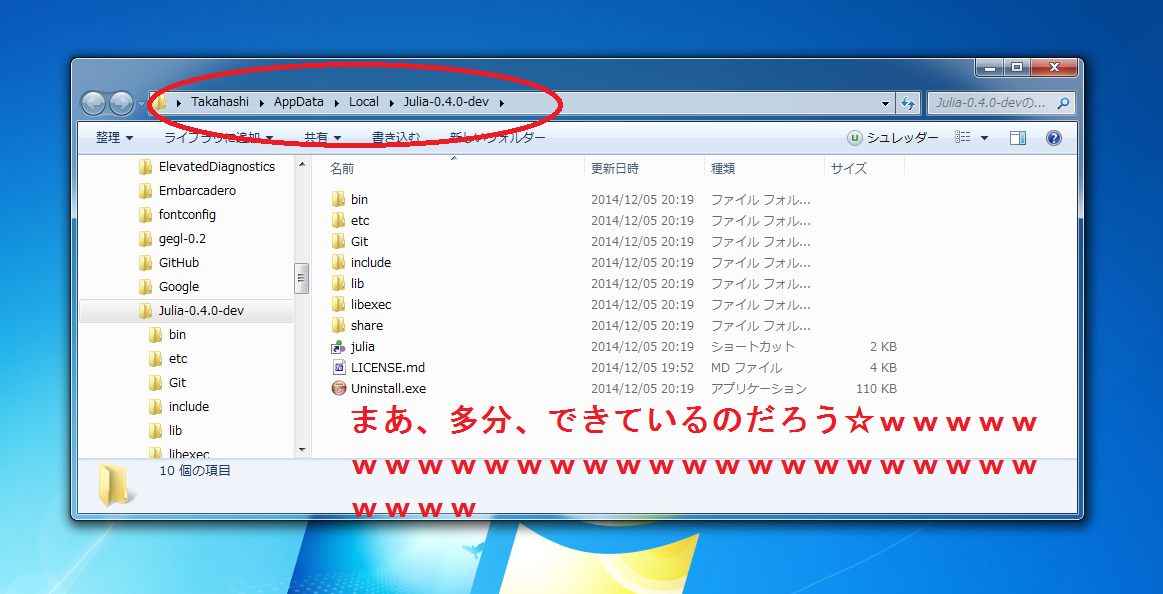Click the 新しいフォルダー toolbar button
Image resolution: width=1163 pixels, height=594 pixels.
tap(498, 138)
